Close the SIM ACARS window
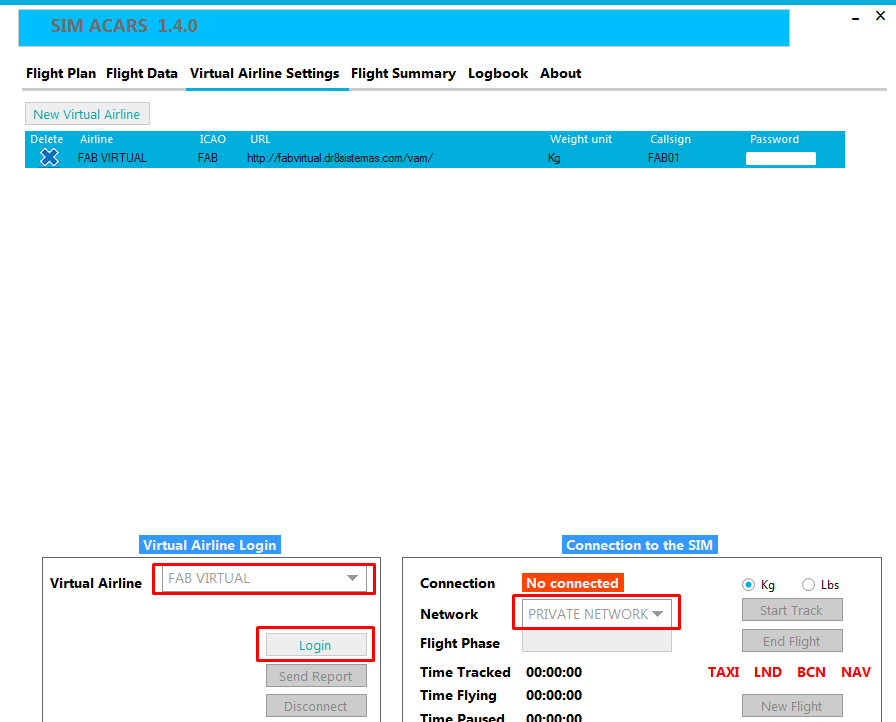 [880, 16]
